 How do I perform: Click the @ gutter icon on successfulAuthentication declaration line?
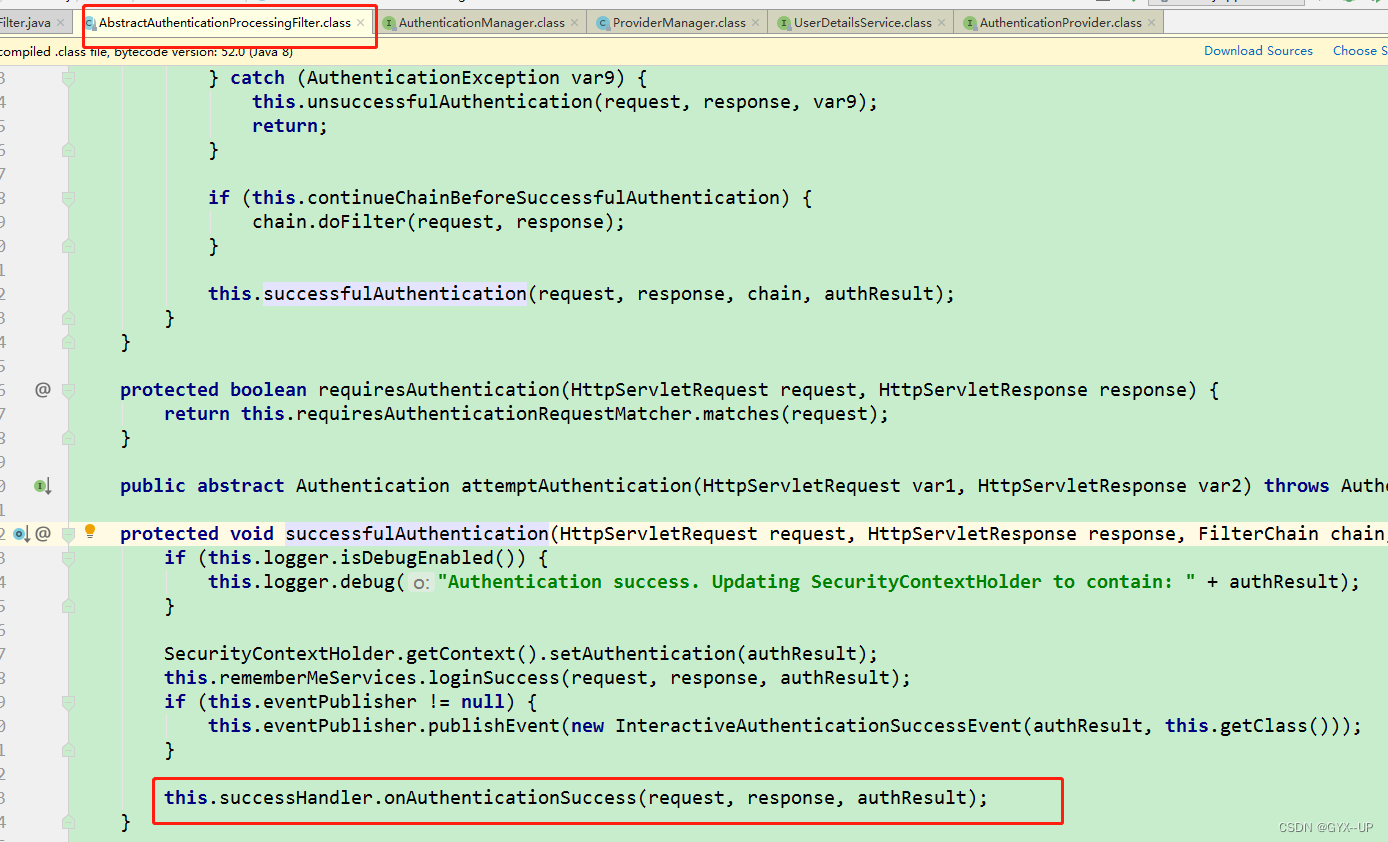coord(42,534)
